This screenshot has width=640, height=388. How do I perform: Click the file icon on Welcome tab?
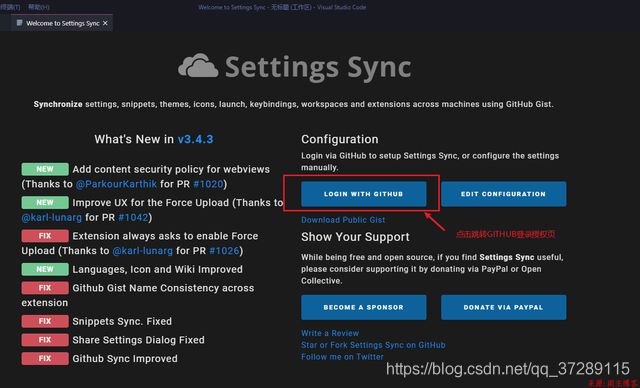coord(19,23)
